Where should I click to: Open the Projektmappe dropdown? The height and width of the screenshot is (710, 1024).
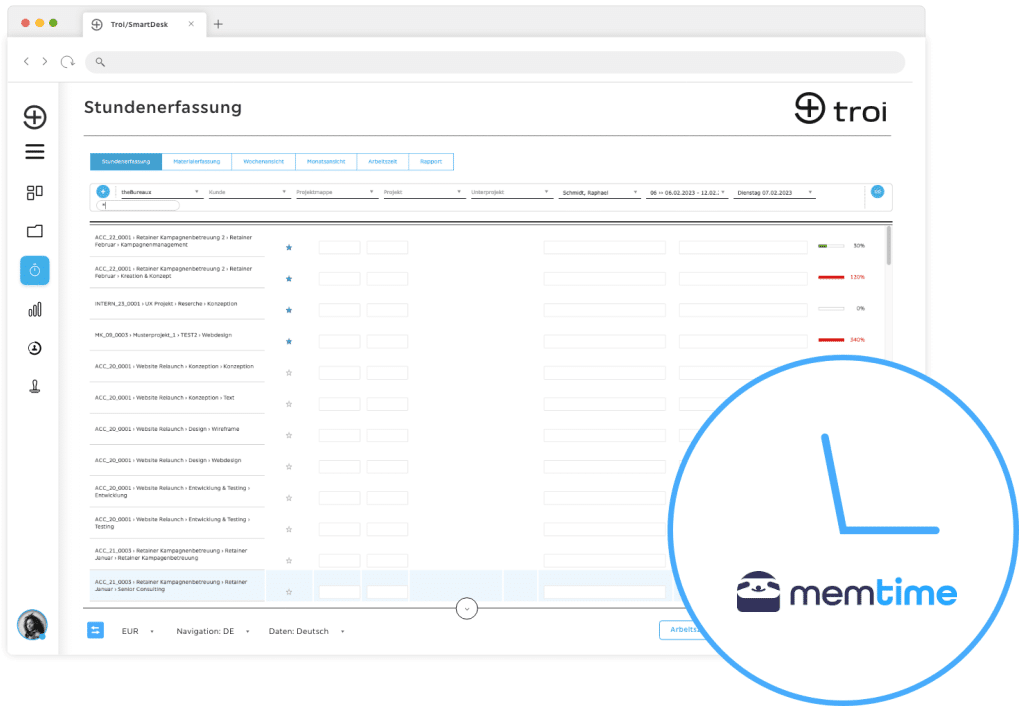[x=335, y=192]
